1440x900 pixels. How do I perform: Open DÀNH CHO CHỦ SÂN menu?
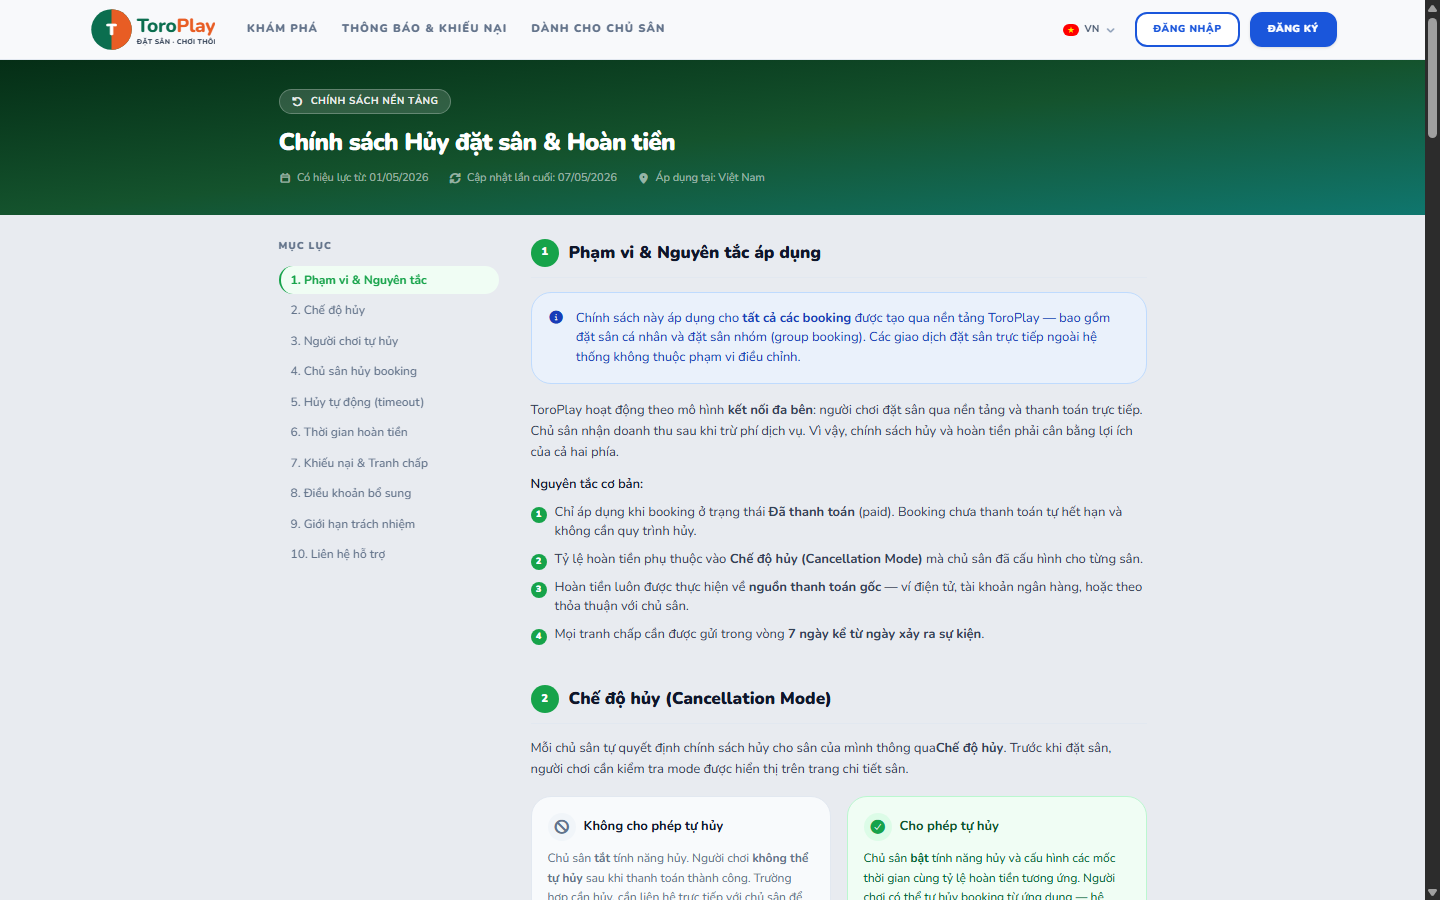pyautogui.click(x=598, y=28)
